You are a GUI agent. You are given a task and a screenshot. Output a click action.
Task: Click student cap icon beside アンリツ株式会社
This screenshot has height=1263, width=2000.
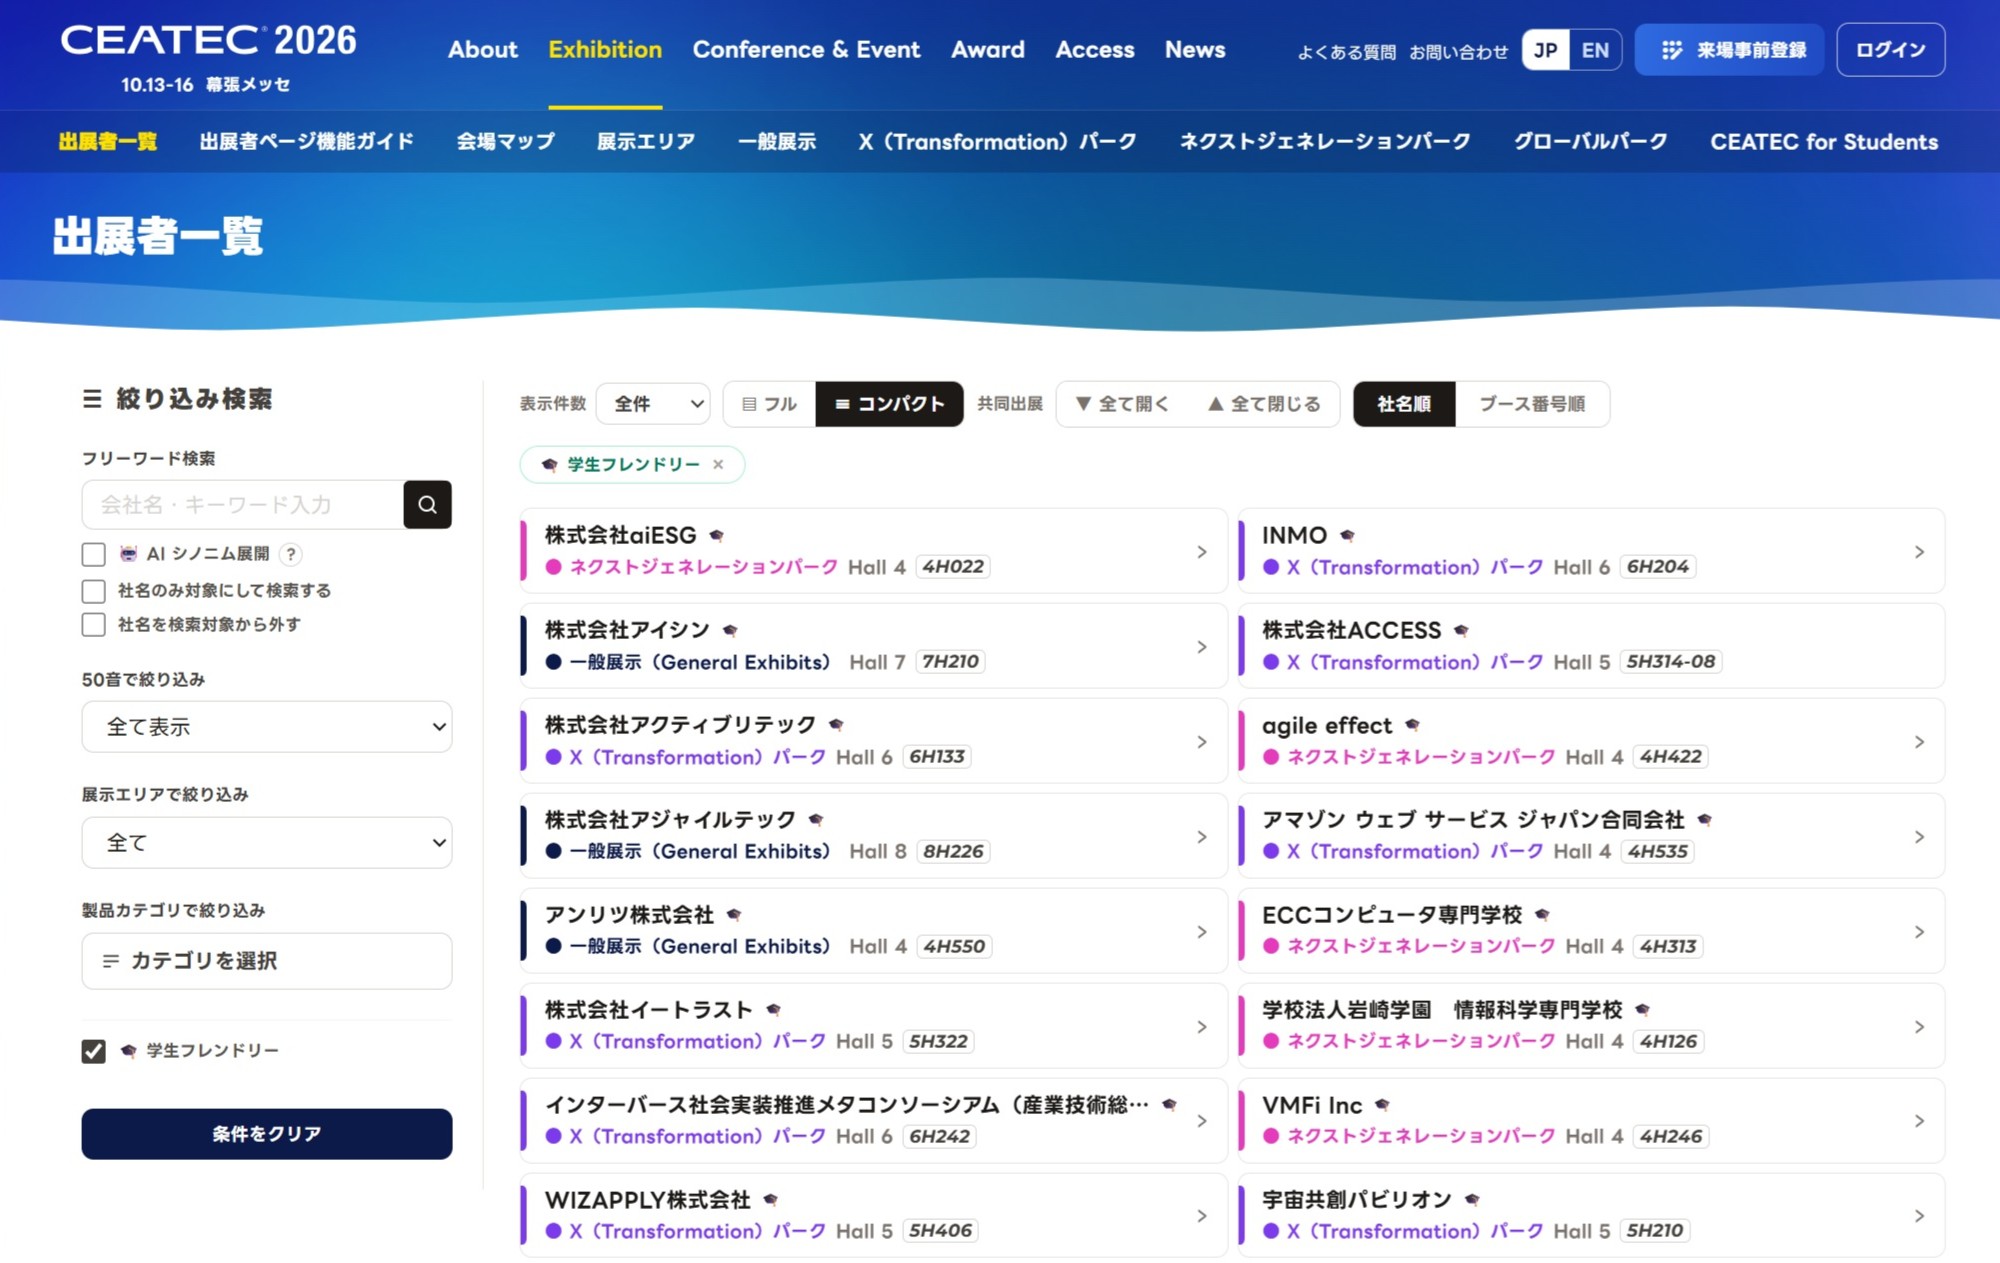tap(734, 915)
